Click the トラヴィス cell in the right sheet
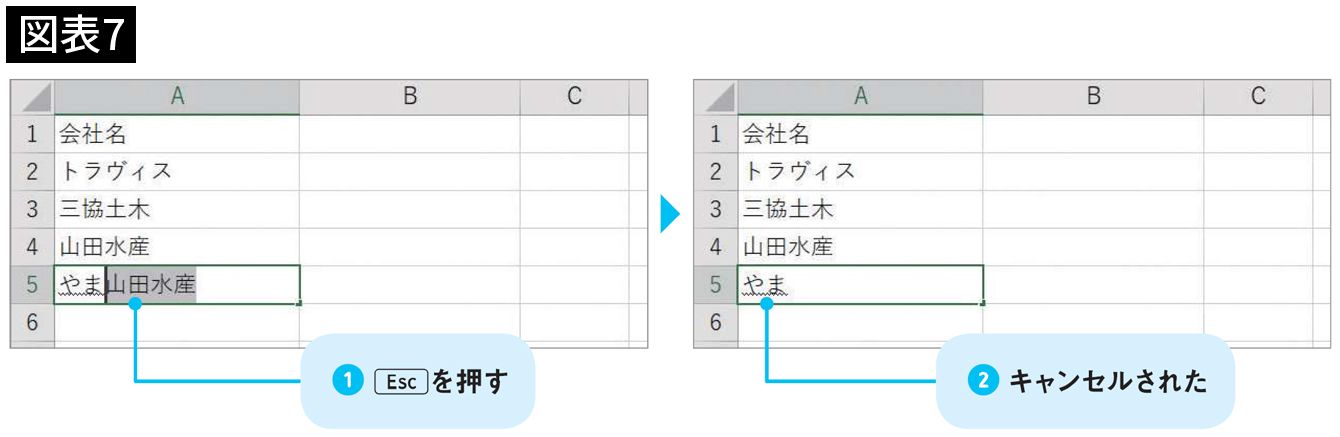Image resolution: width=1340 pixels, height=437 pixels. click(860, 171)
